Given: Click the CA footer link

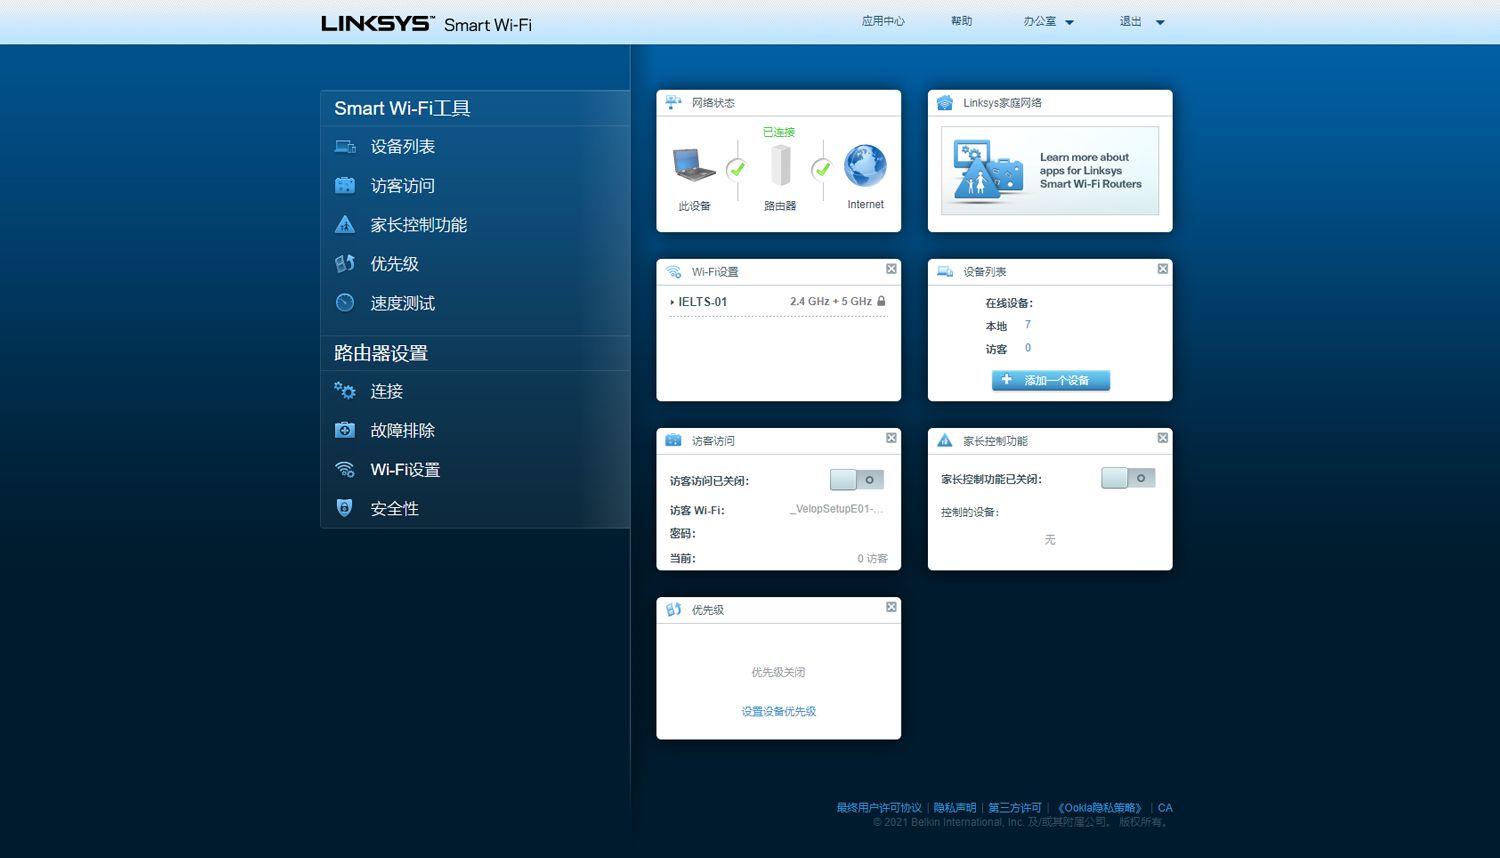Looking at the screenshot, I should [1165, 808].
